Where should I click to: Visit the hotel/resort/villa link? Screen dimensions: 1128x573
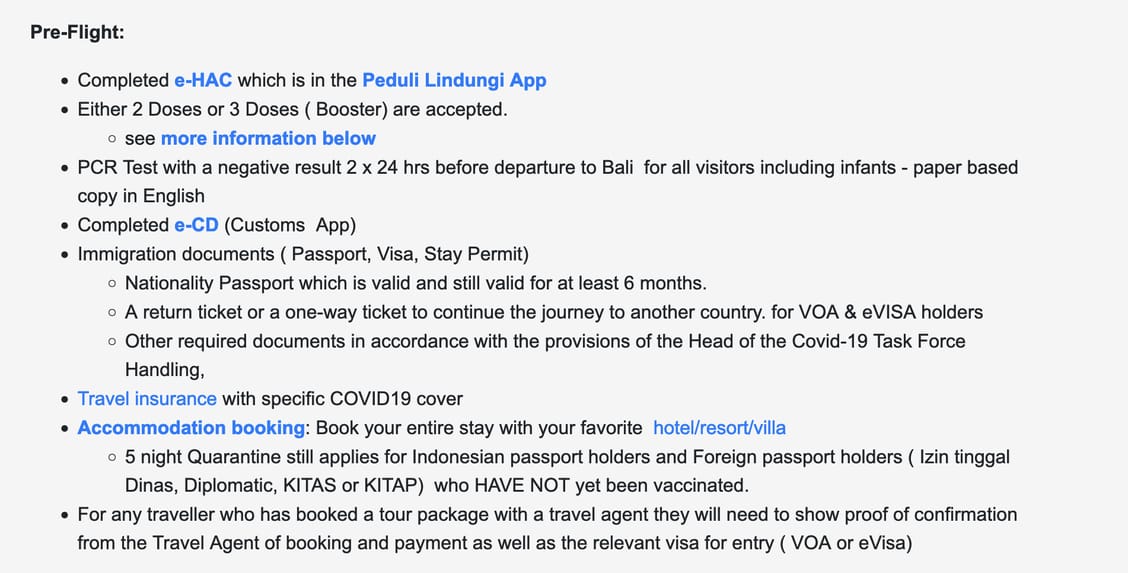point(719,428)
